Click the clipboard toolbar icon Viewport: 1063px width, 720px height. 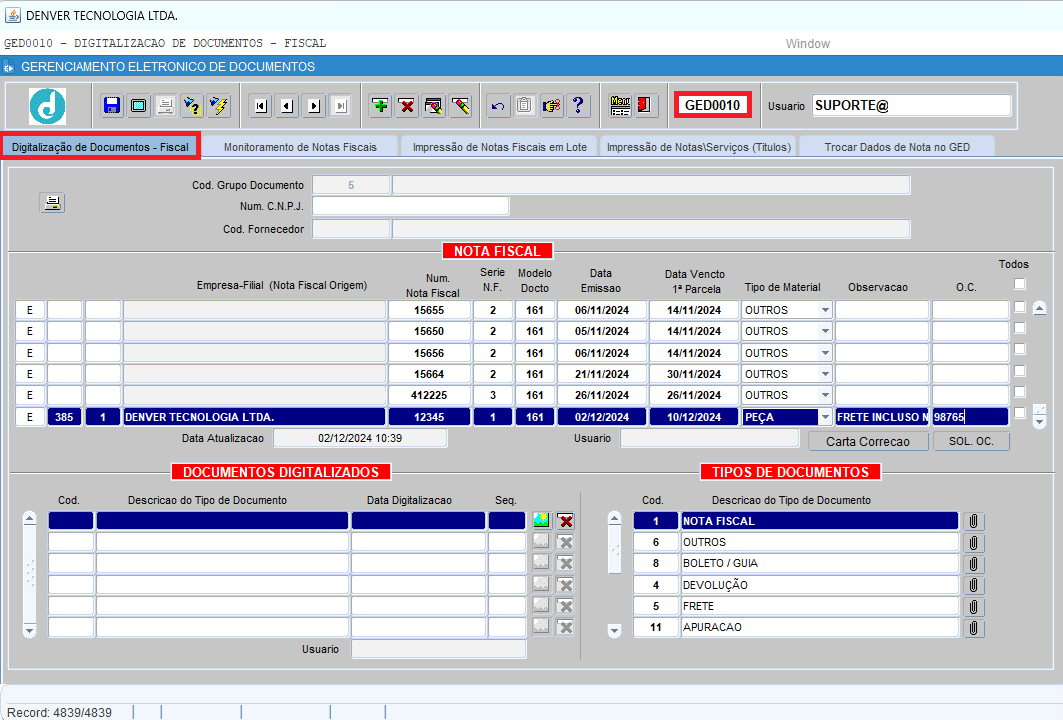pyautogui.click(x=525, y=106)
